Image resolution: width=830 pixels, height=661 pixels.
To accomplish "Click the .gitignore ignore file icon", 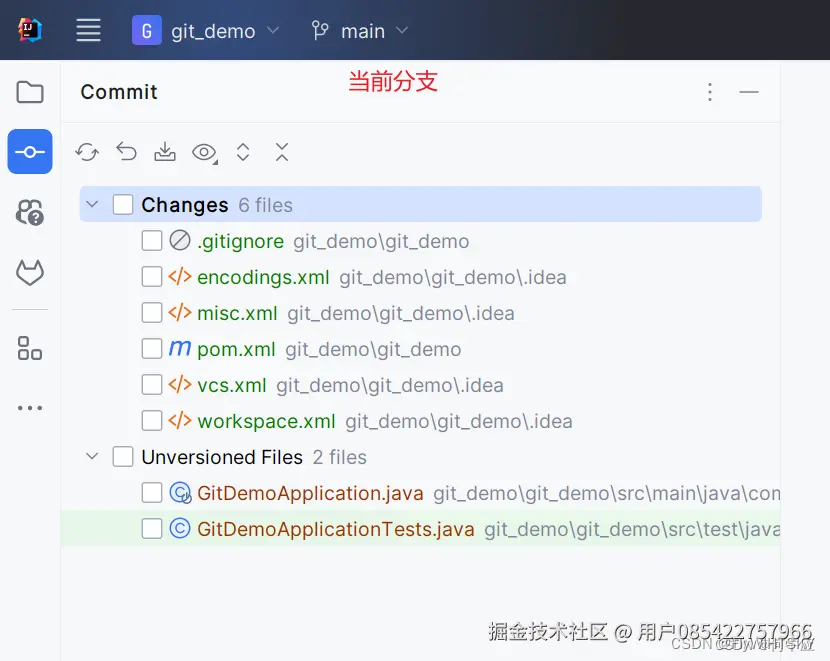I will 180,240.
